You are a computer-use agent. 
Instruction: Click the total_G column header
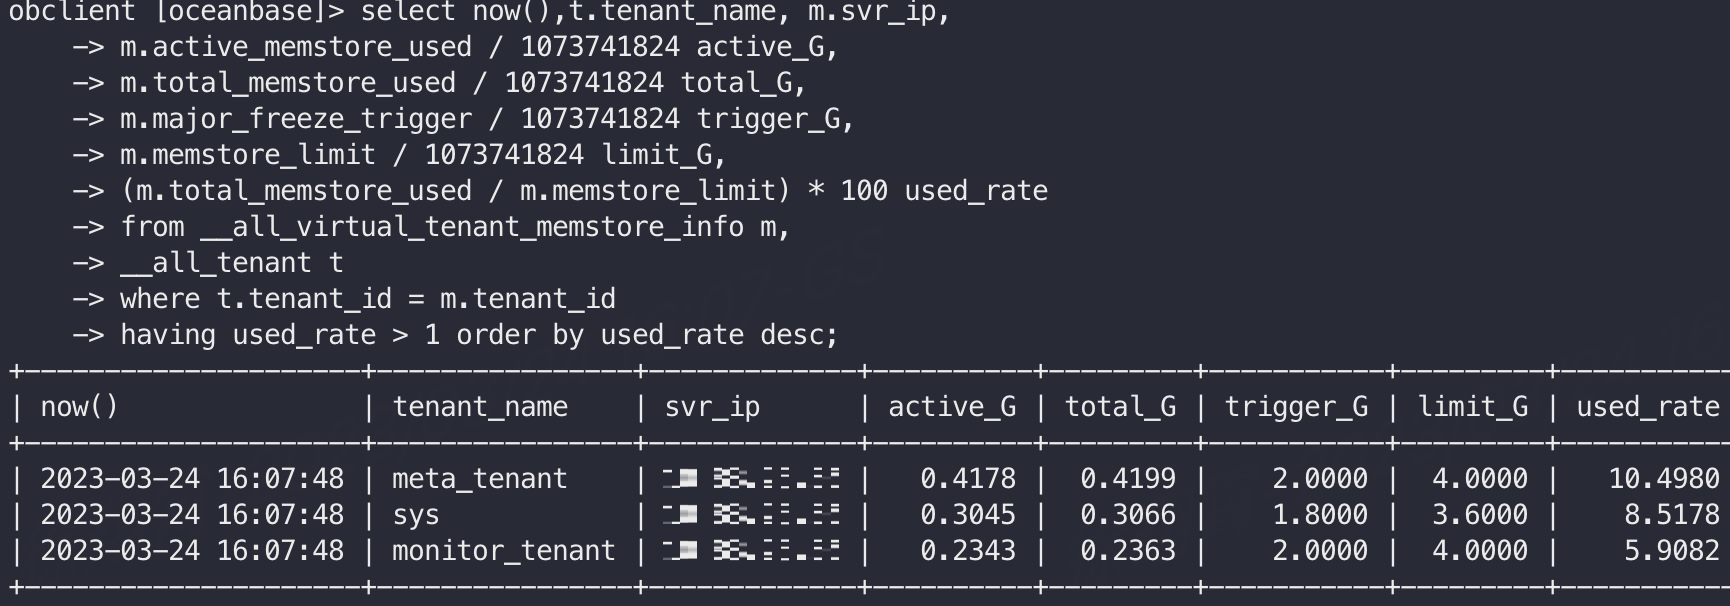pyautogui.click(x=1120, y=407)
